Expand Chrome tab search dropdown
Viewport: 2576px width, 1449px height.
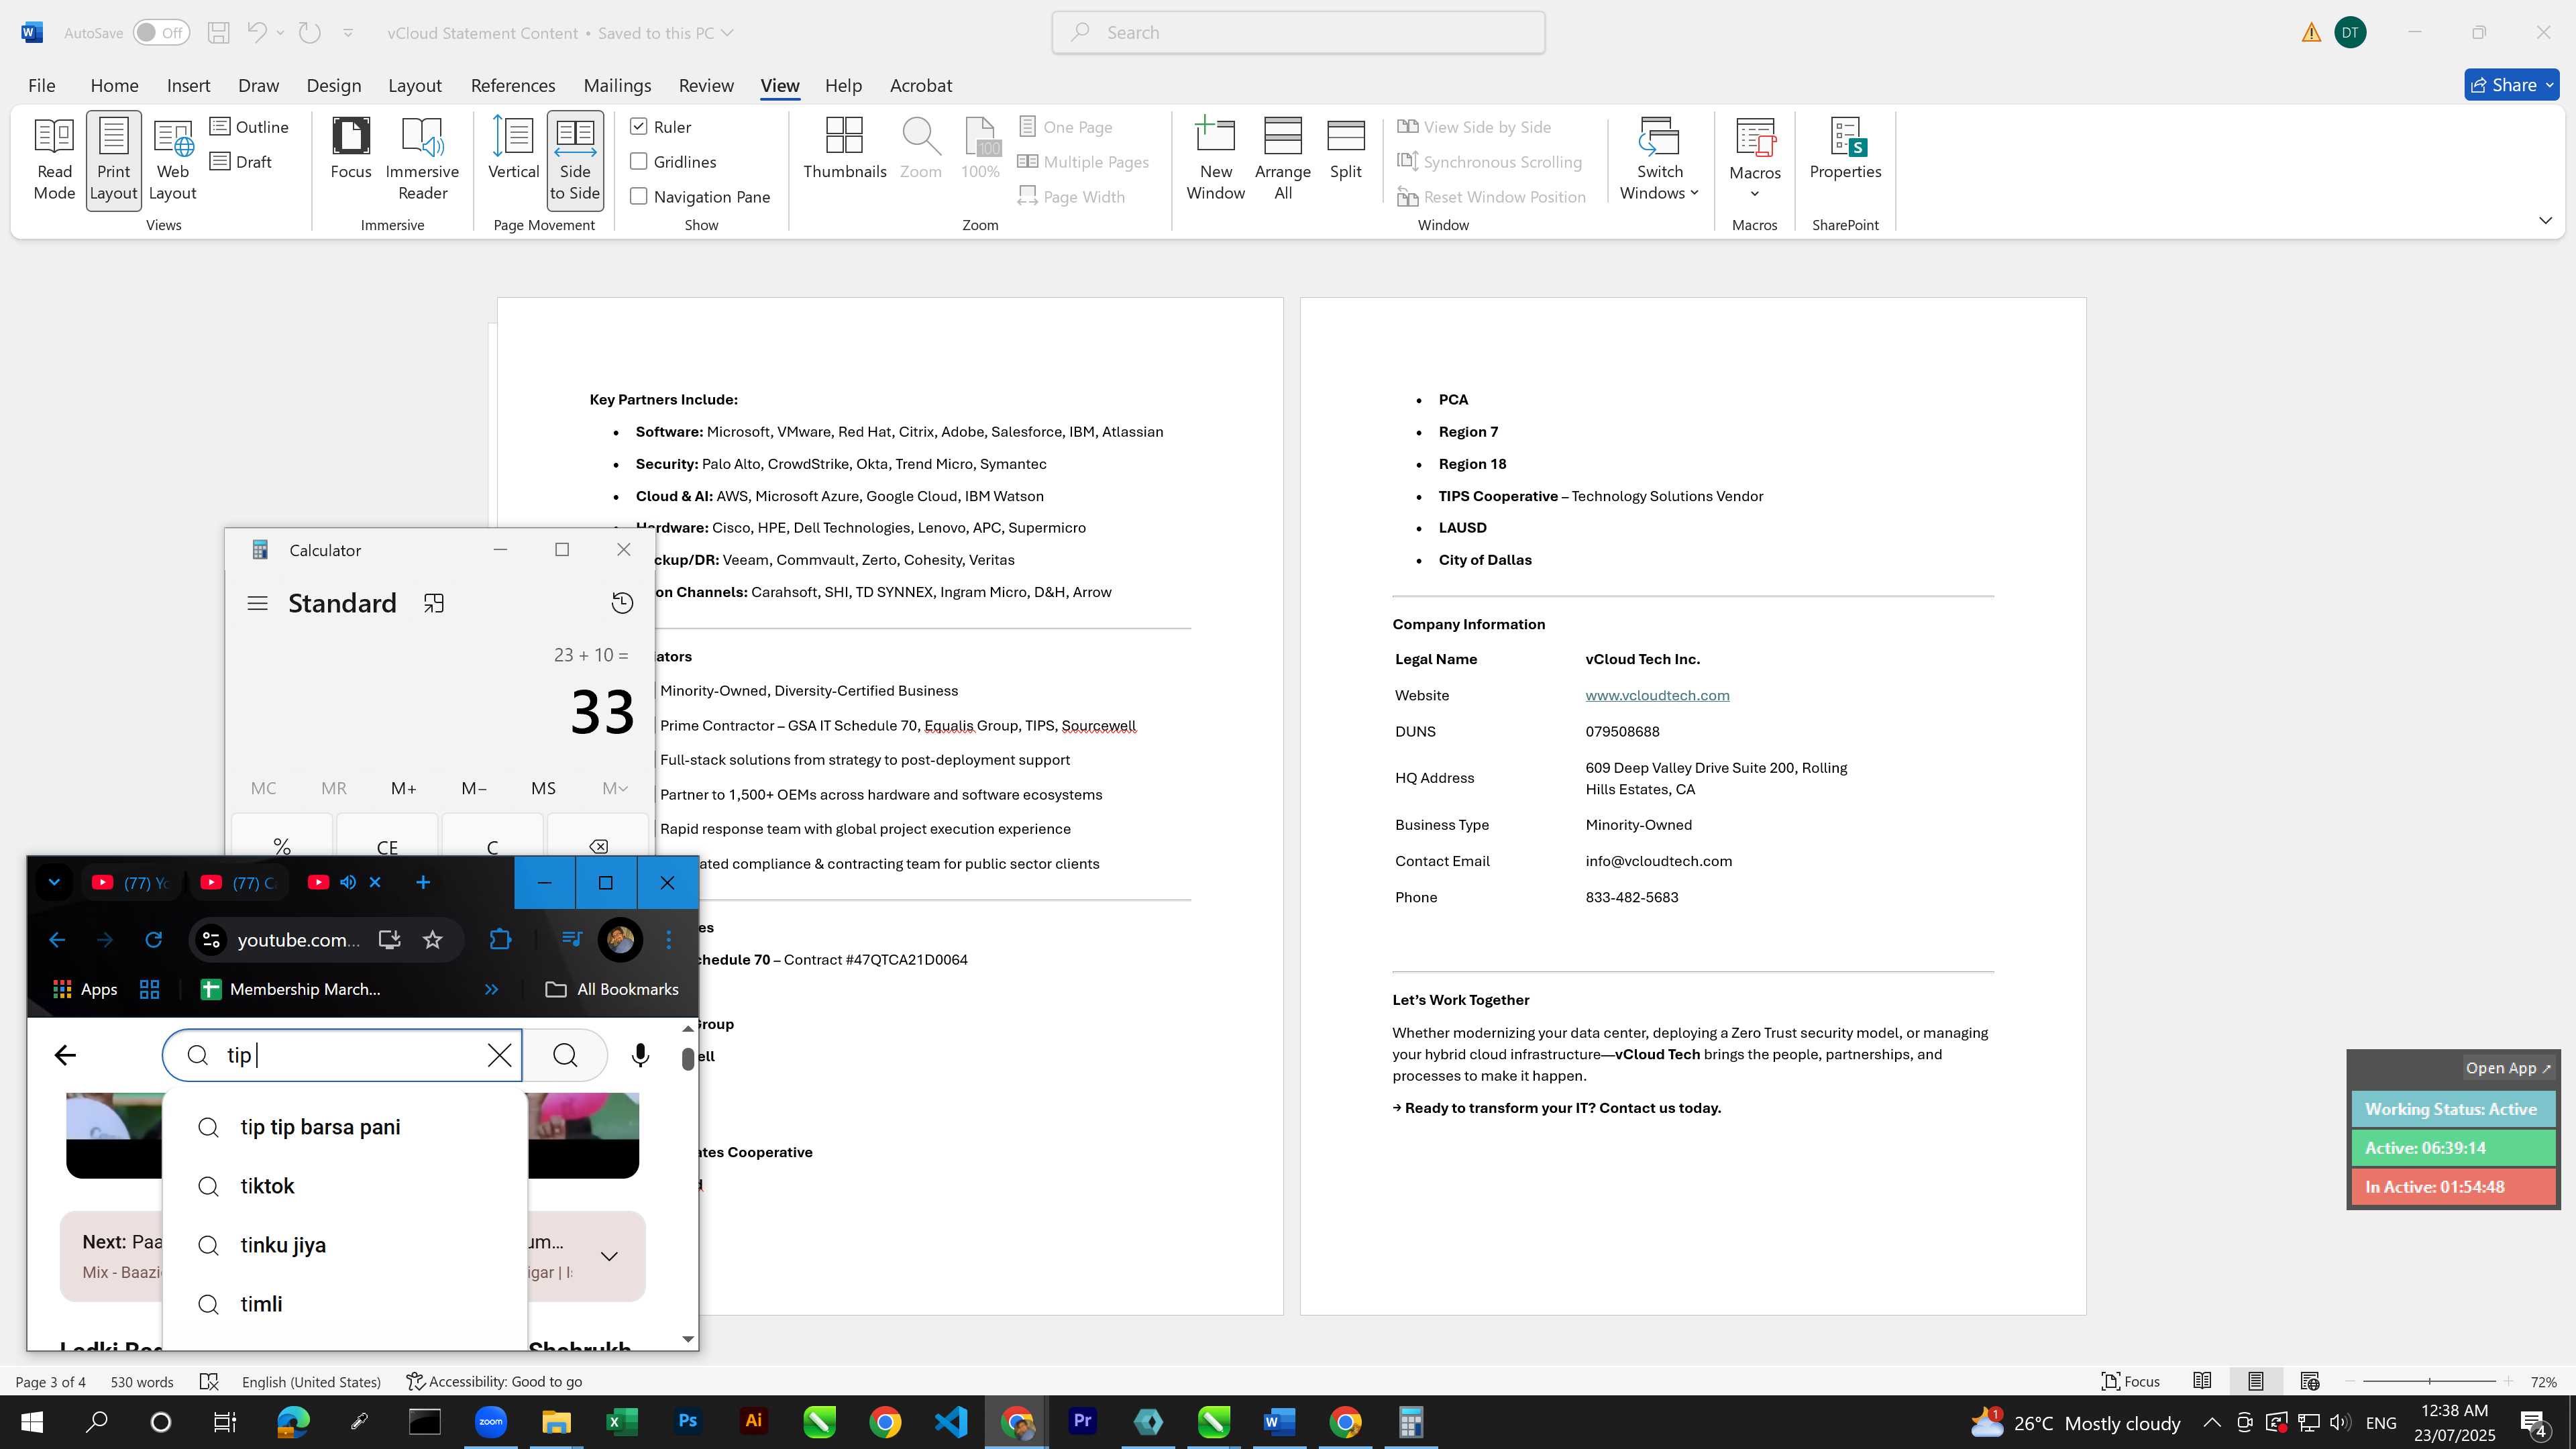click(x=54, y=882)
